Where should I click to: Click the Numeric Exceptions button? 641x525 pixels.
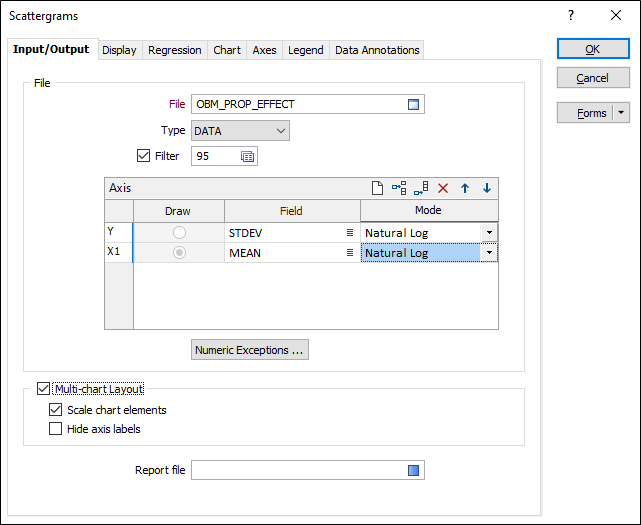250,350
